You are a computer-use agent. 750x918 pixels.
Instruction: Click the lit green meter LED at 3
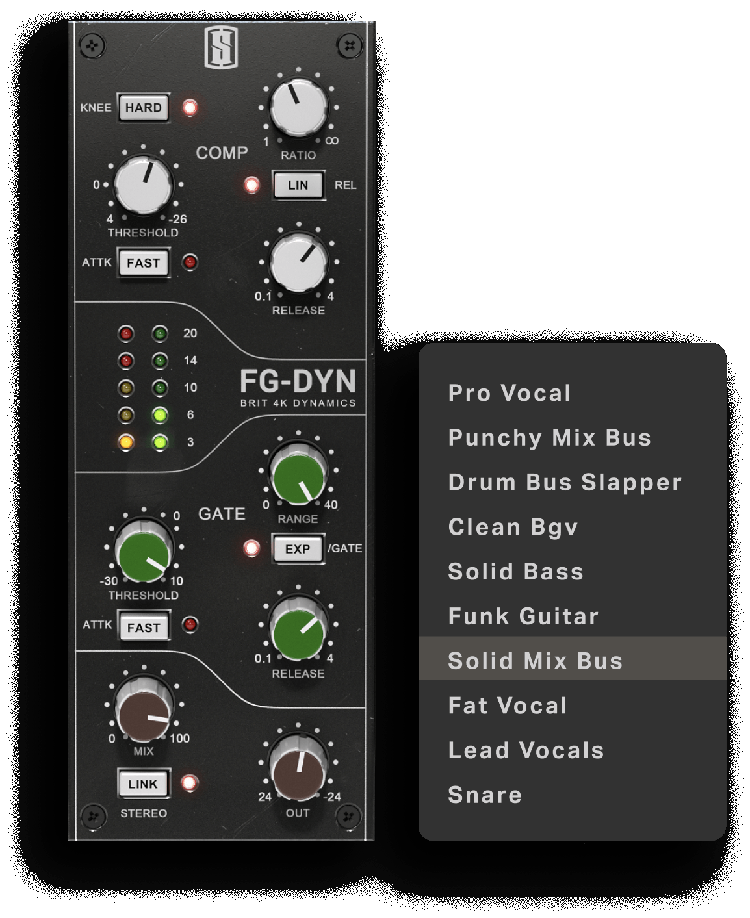(x=159, y=441)
